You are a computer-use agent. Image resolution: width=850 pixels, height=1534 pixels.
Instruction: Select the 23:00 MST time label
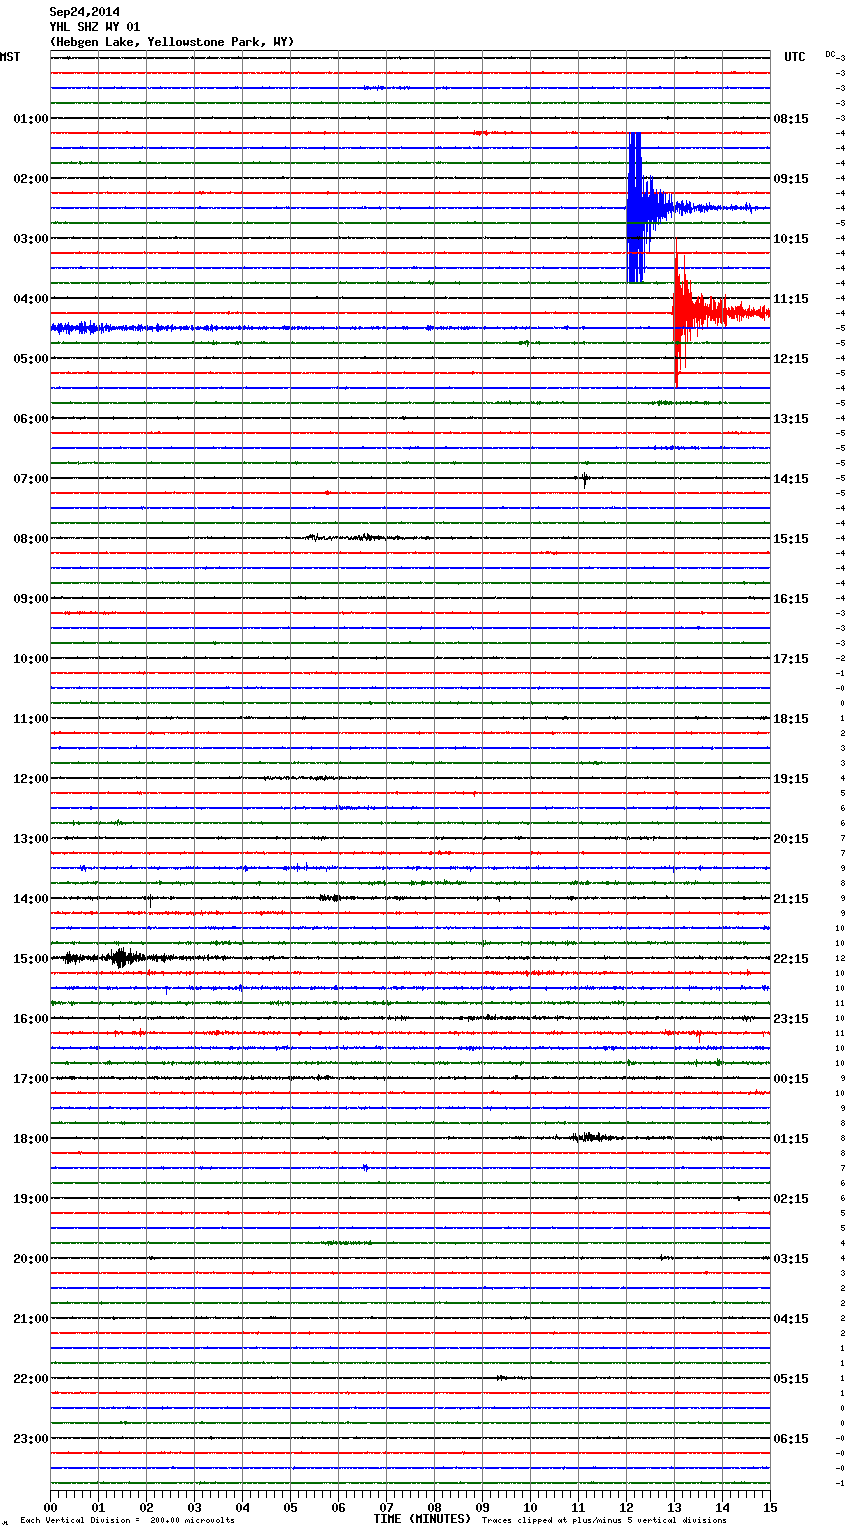pos(31,1439)
